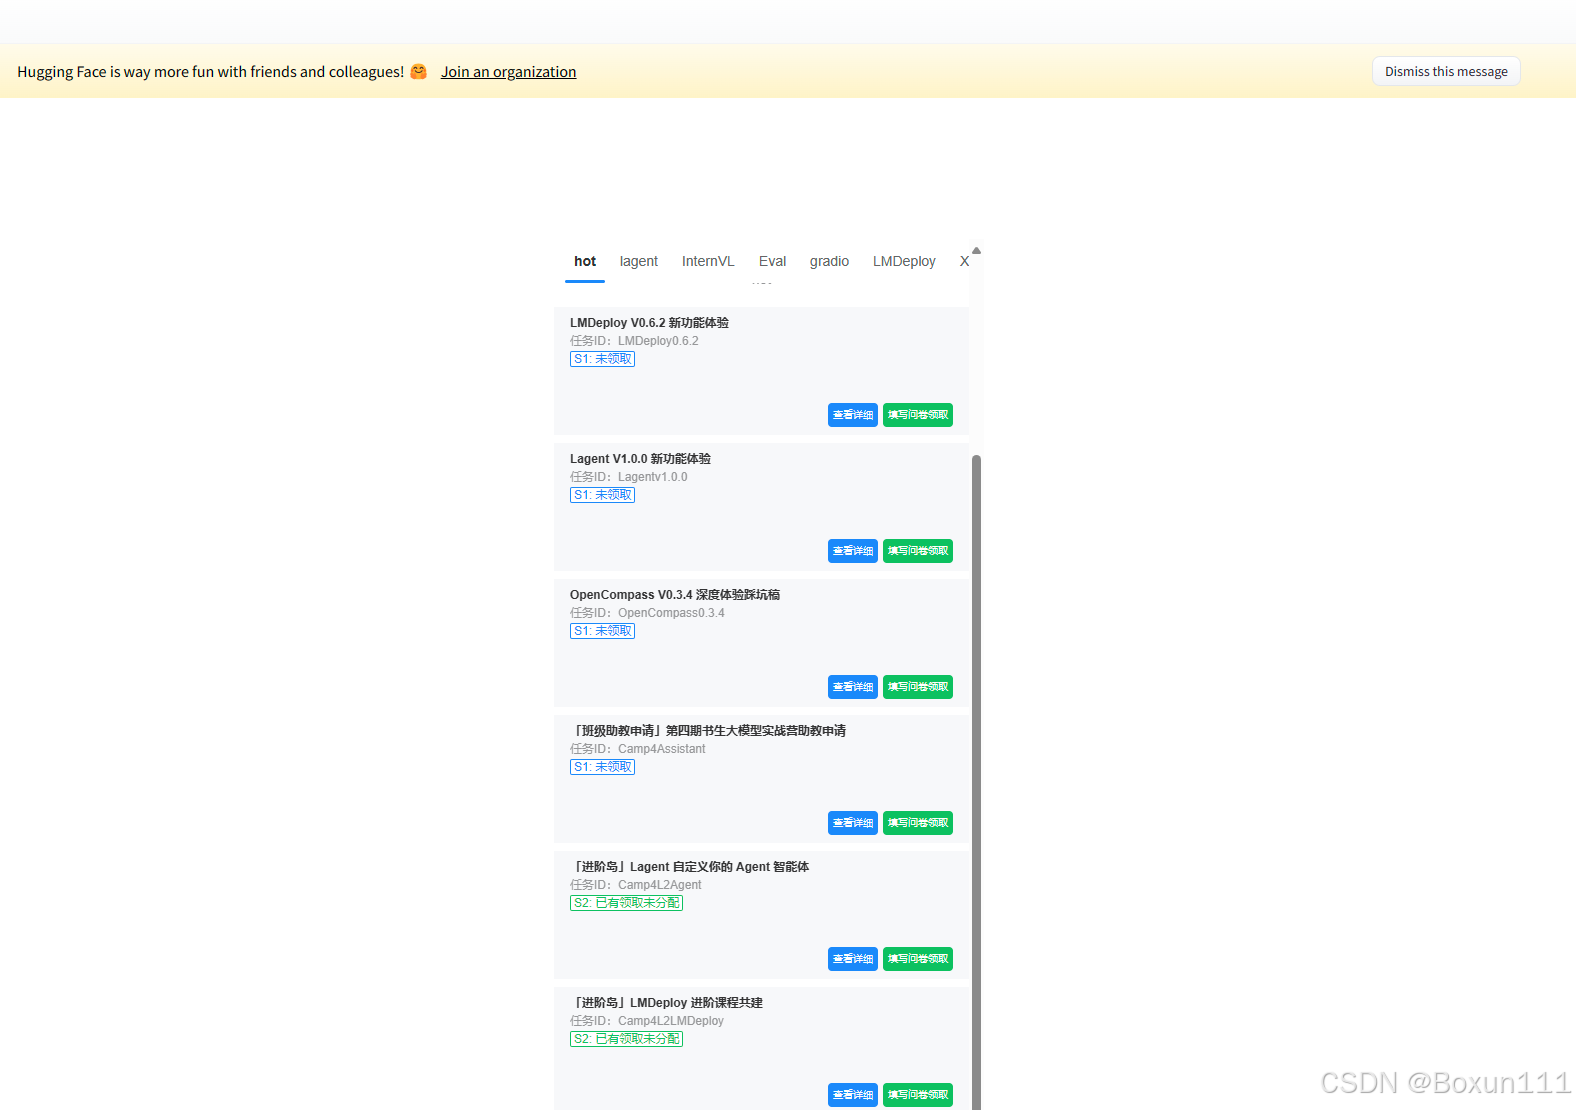Click the task list scrollbar thumb
Screen dimensions: 1576x1110
pos(976,782)
